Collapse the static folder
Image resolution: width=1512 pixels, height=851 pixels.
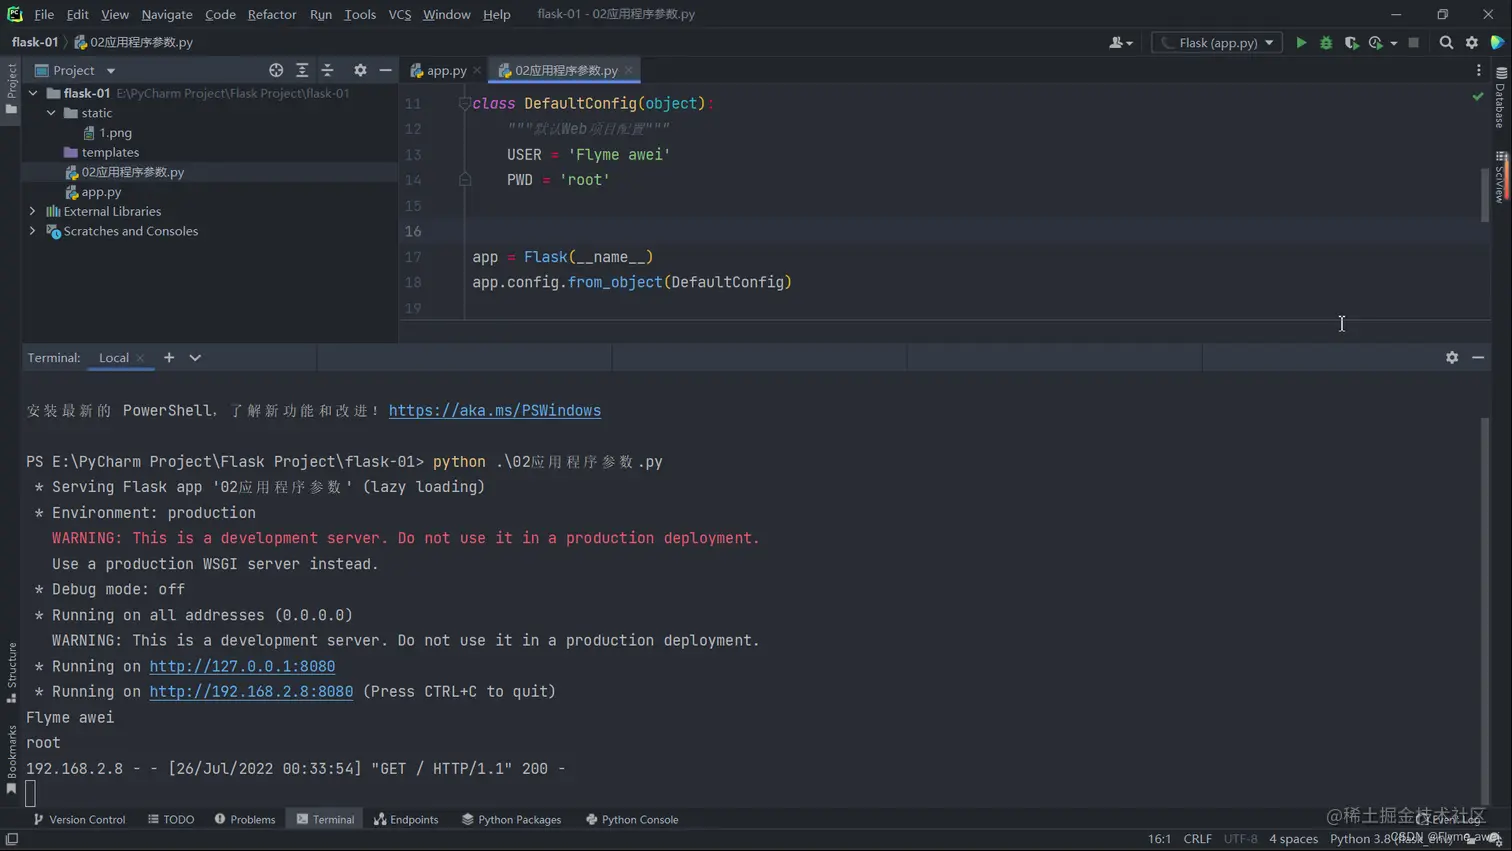coord(51,113)
